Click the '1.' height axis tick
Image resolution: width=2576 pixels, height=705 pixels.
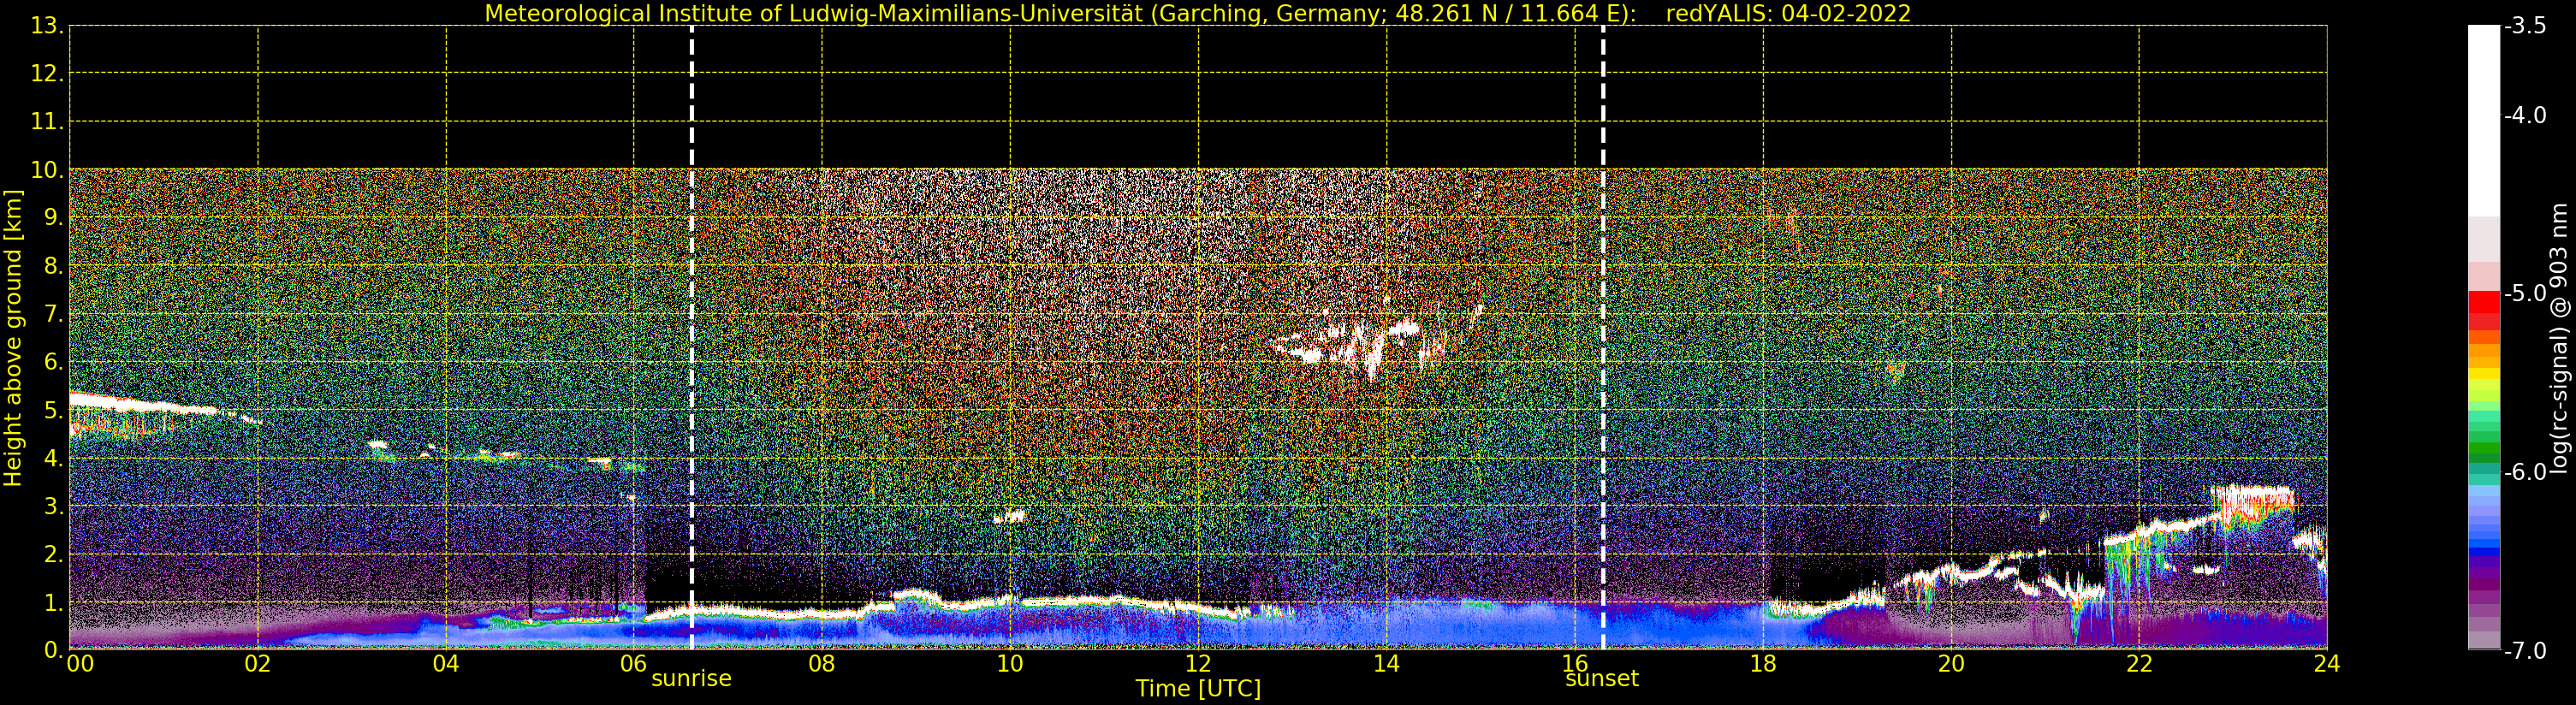point(53,603)
